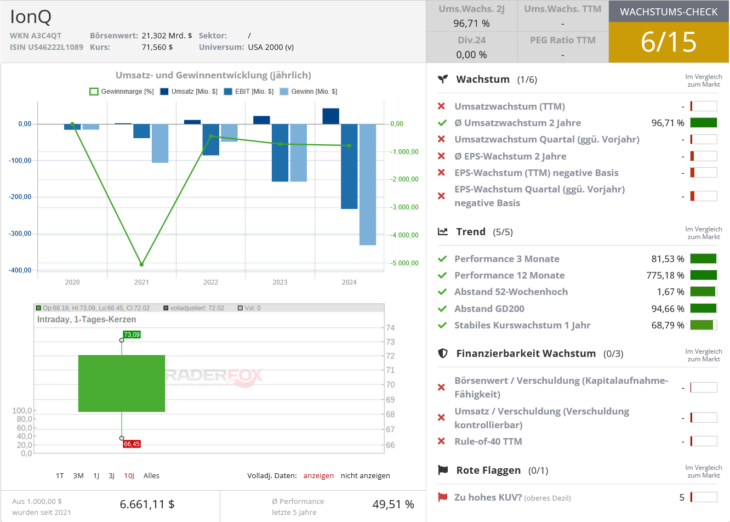Toggle the Gewinn [Mio. $] legend entry

[x=308, y=92]
